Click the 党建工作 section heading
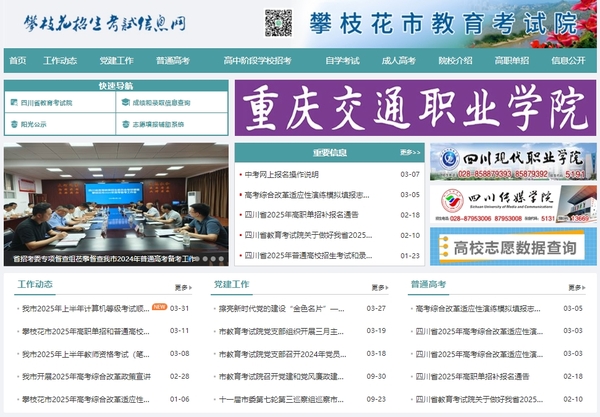Viewport: 600px width, 417px height. pyautogui.click(x=232, y=284)
